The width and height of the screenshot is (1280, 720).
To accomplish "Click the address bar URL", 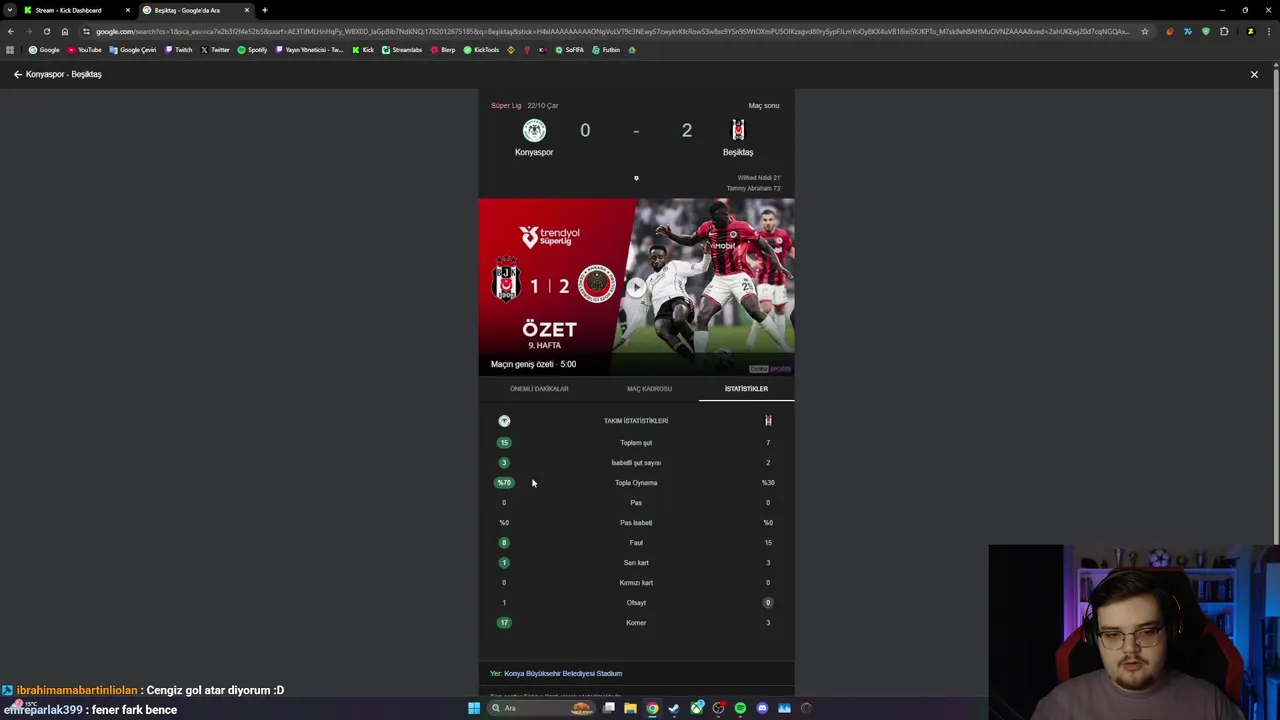I will pyautogui.click(x=612, y=31).
